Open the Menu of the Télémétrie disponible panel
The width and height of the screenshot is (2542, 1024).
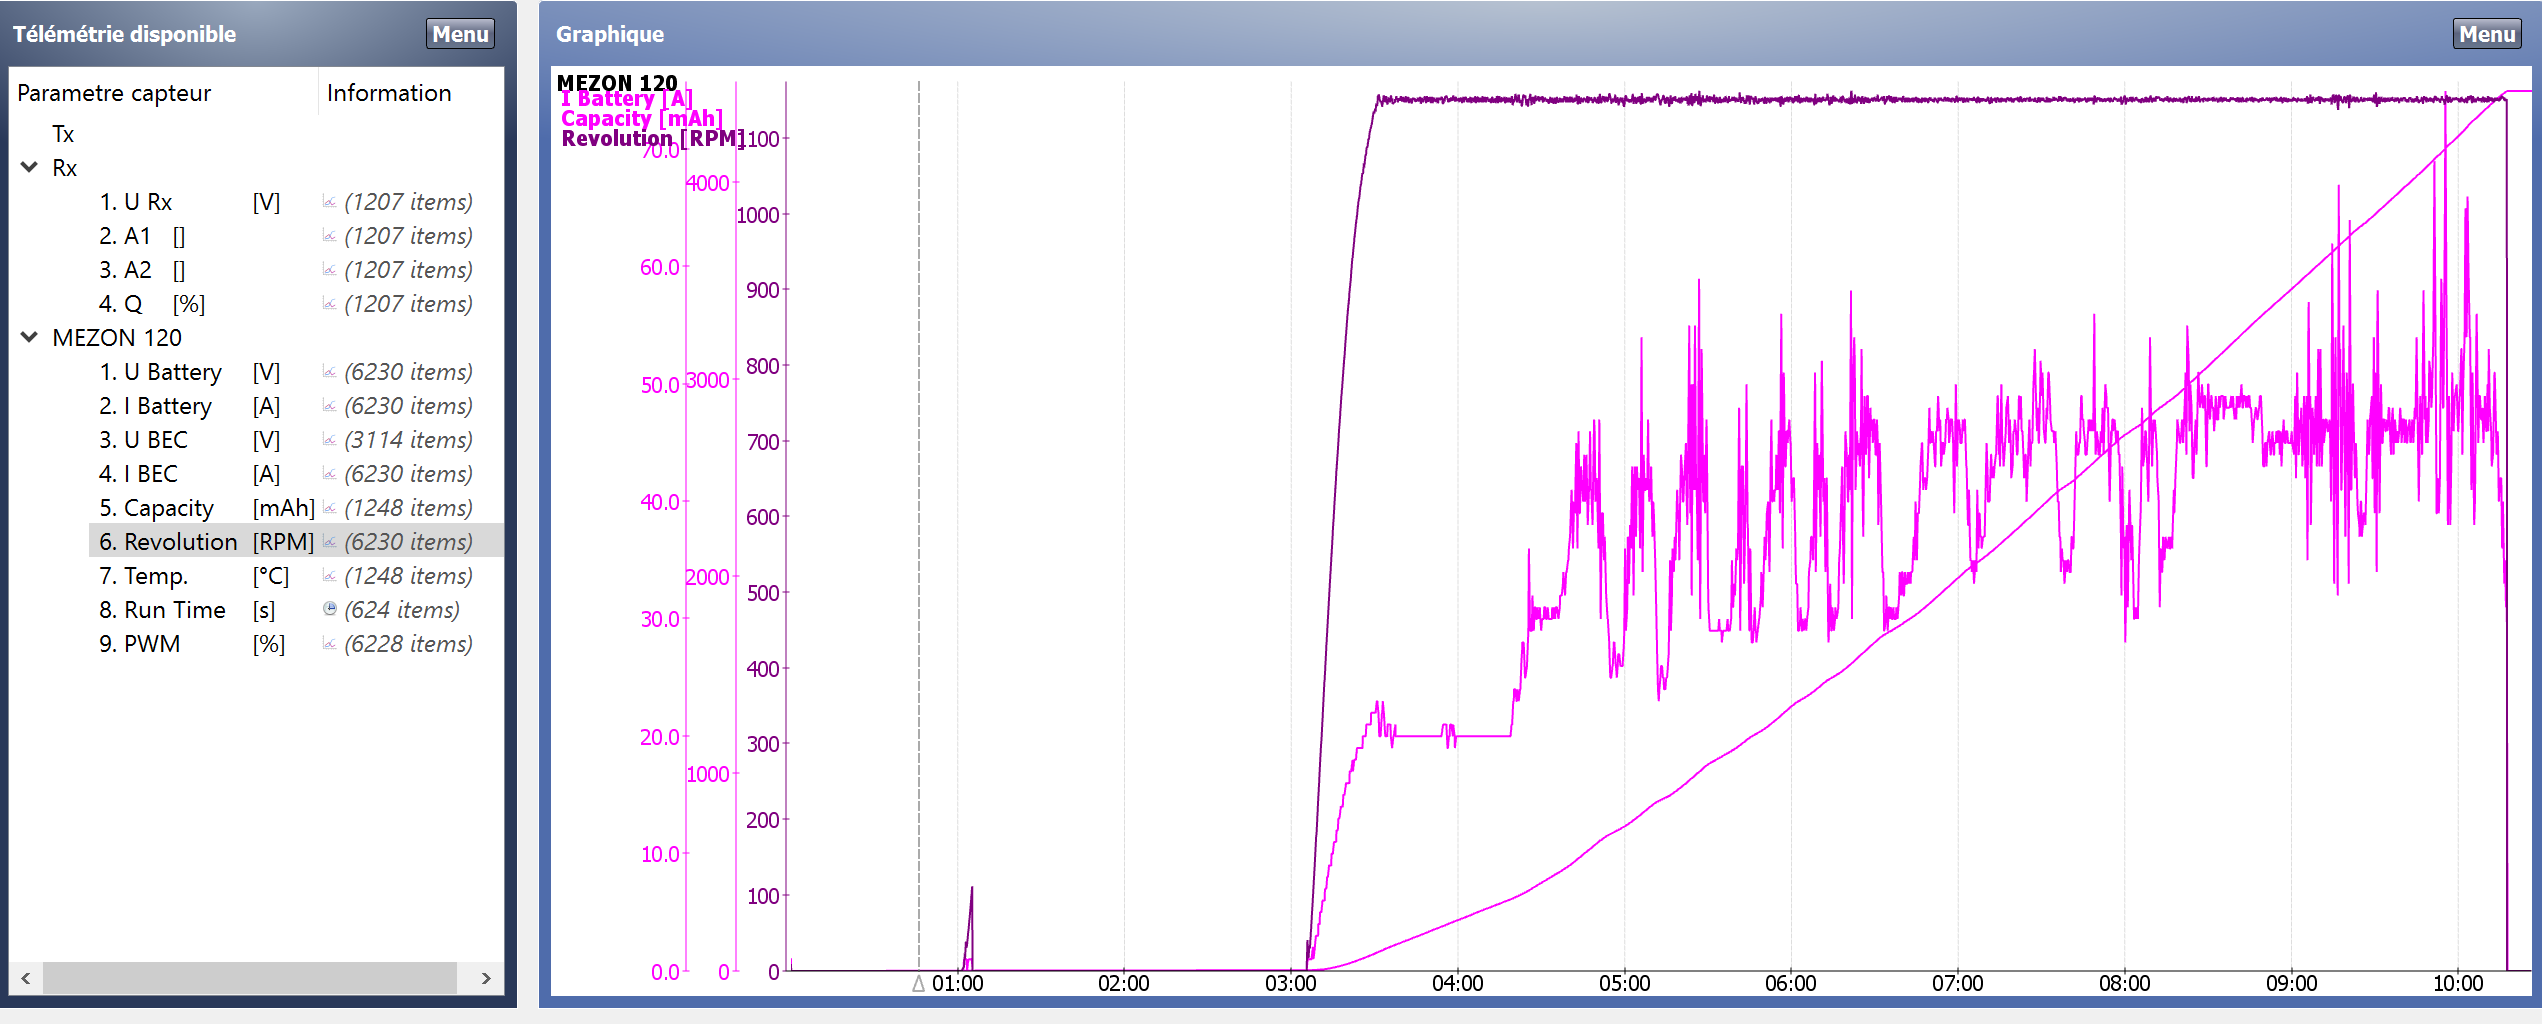point(460,34)
